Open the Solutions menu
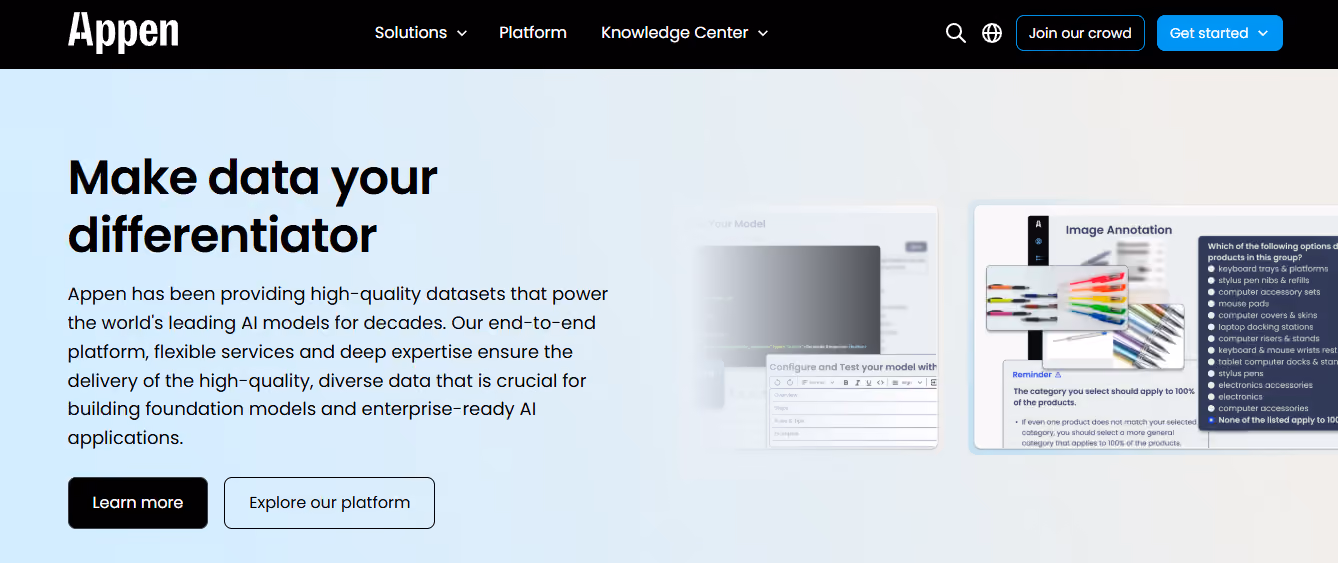1338x563 pixels. [x=421, y=33]
